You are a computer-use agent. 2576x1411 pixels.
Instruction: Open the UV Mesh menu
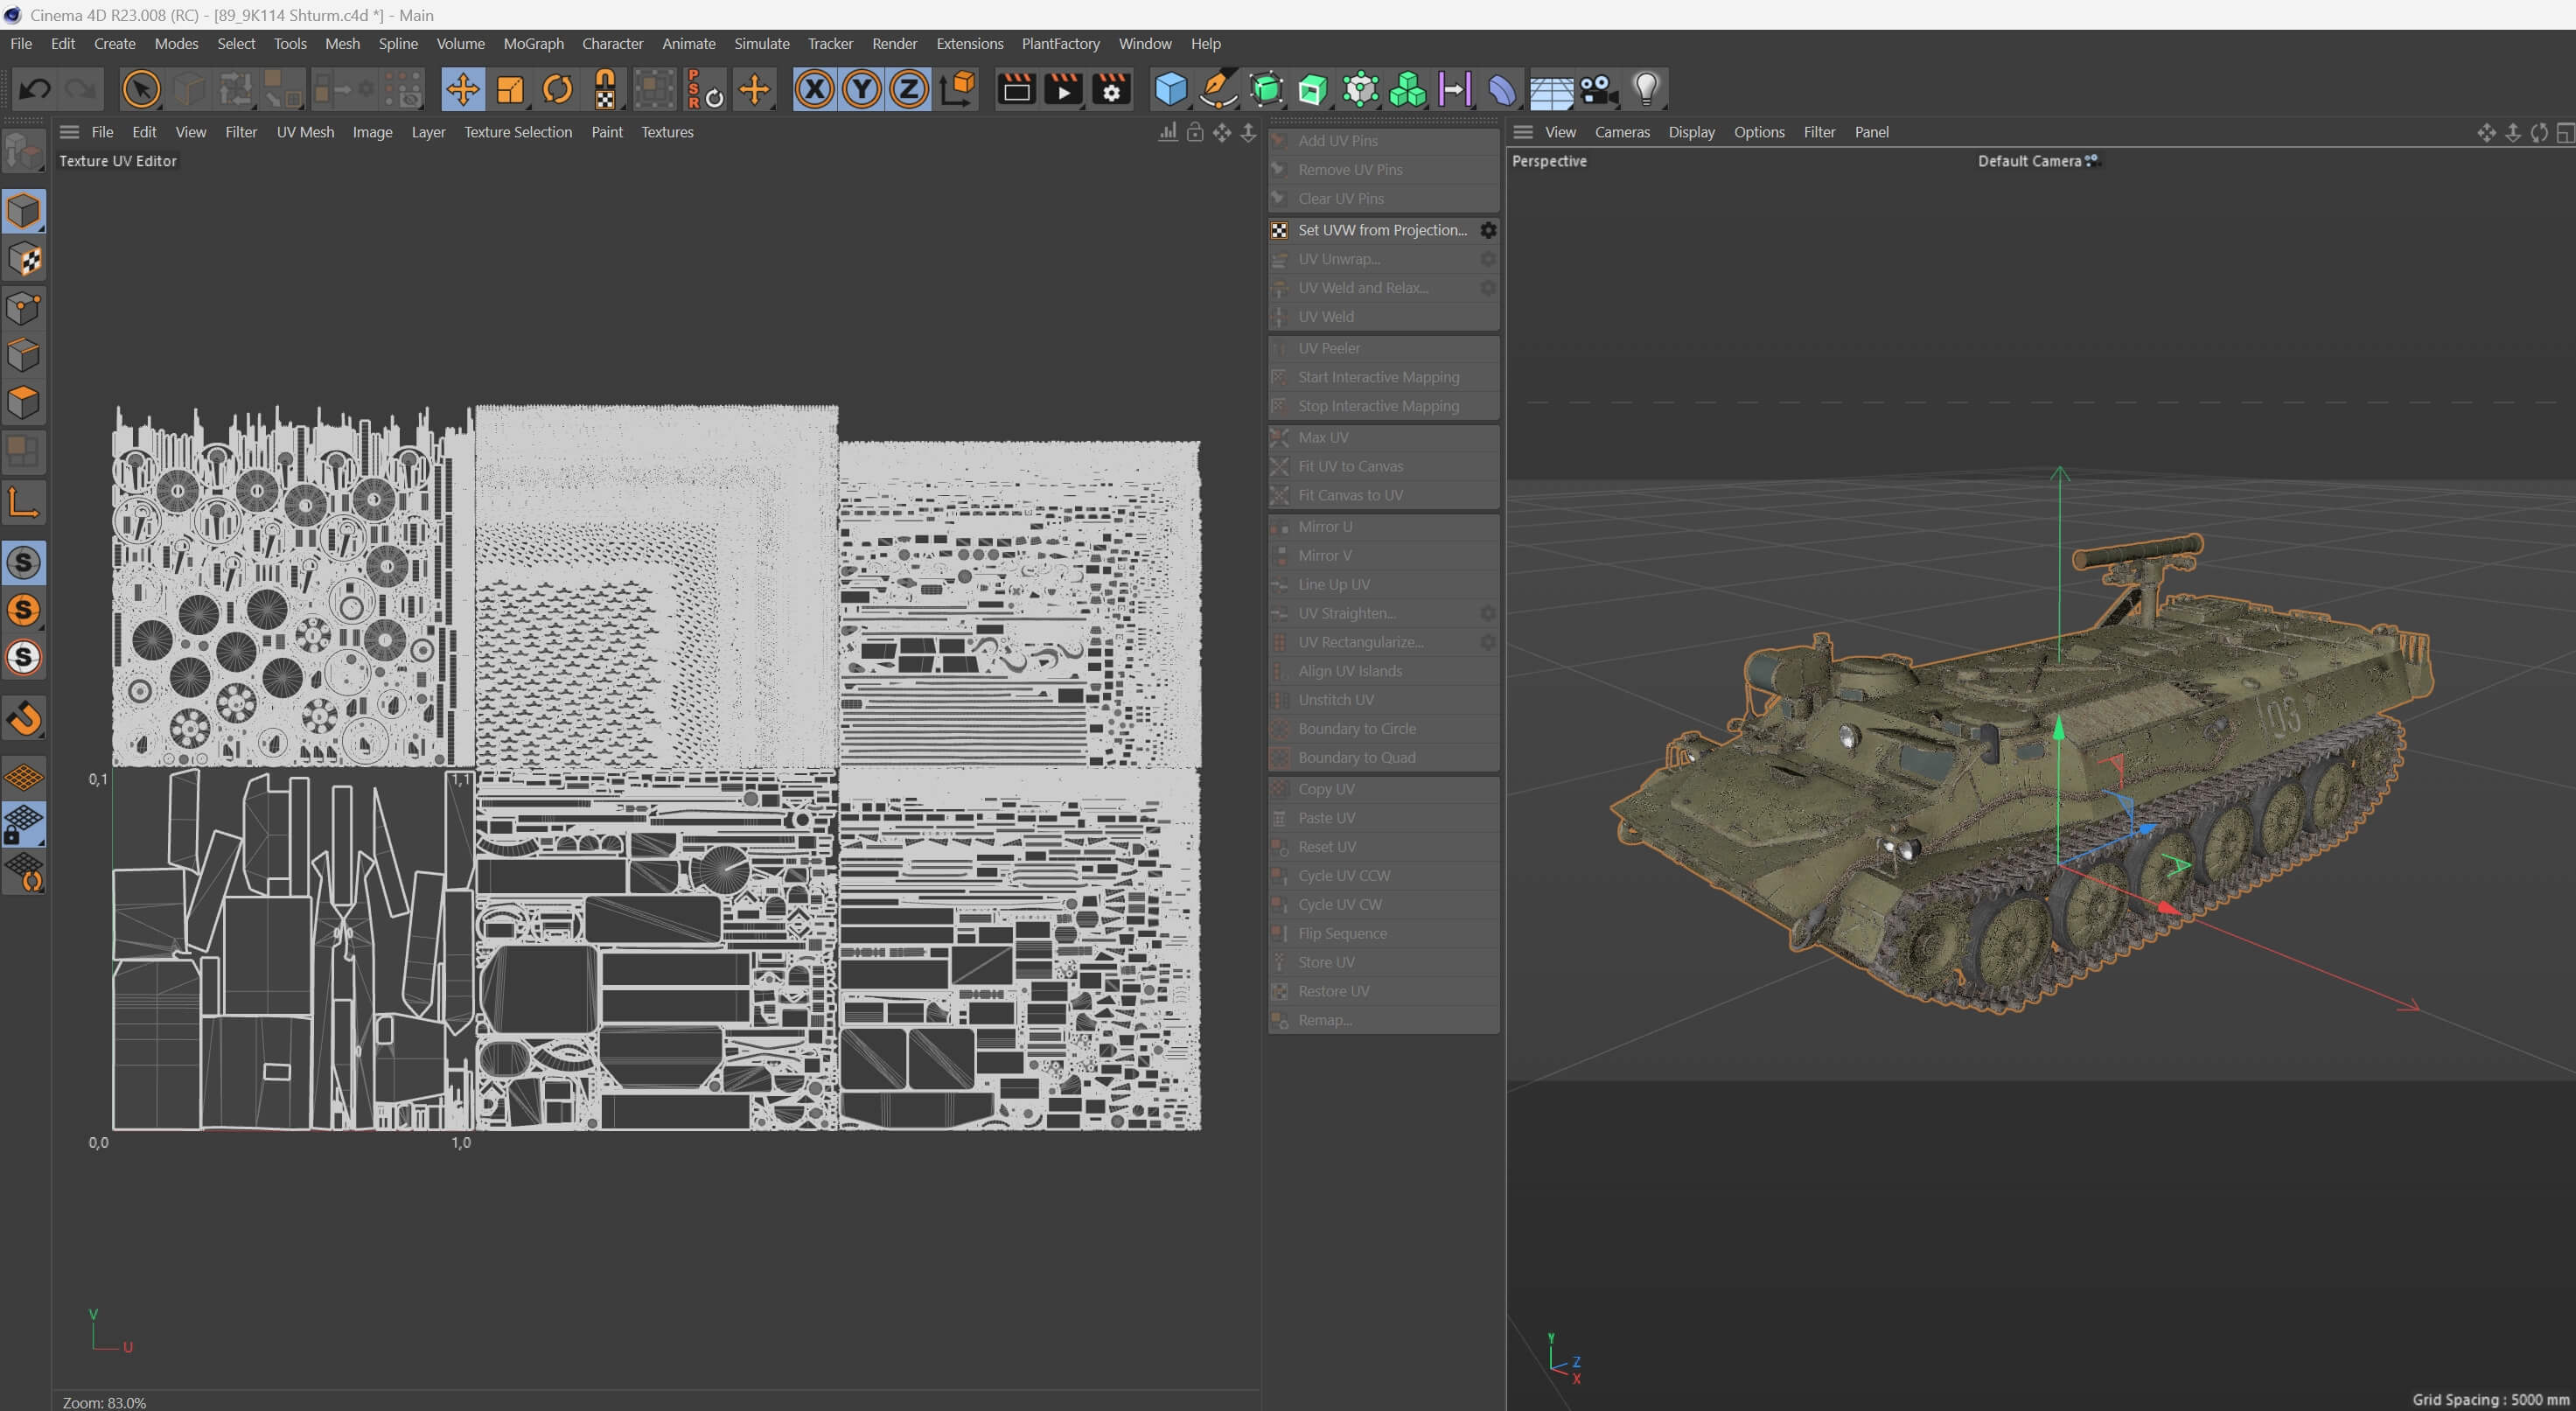[305, 132]
